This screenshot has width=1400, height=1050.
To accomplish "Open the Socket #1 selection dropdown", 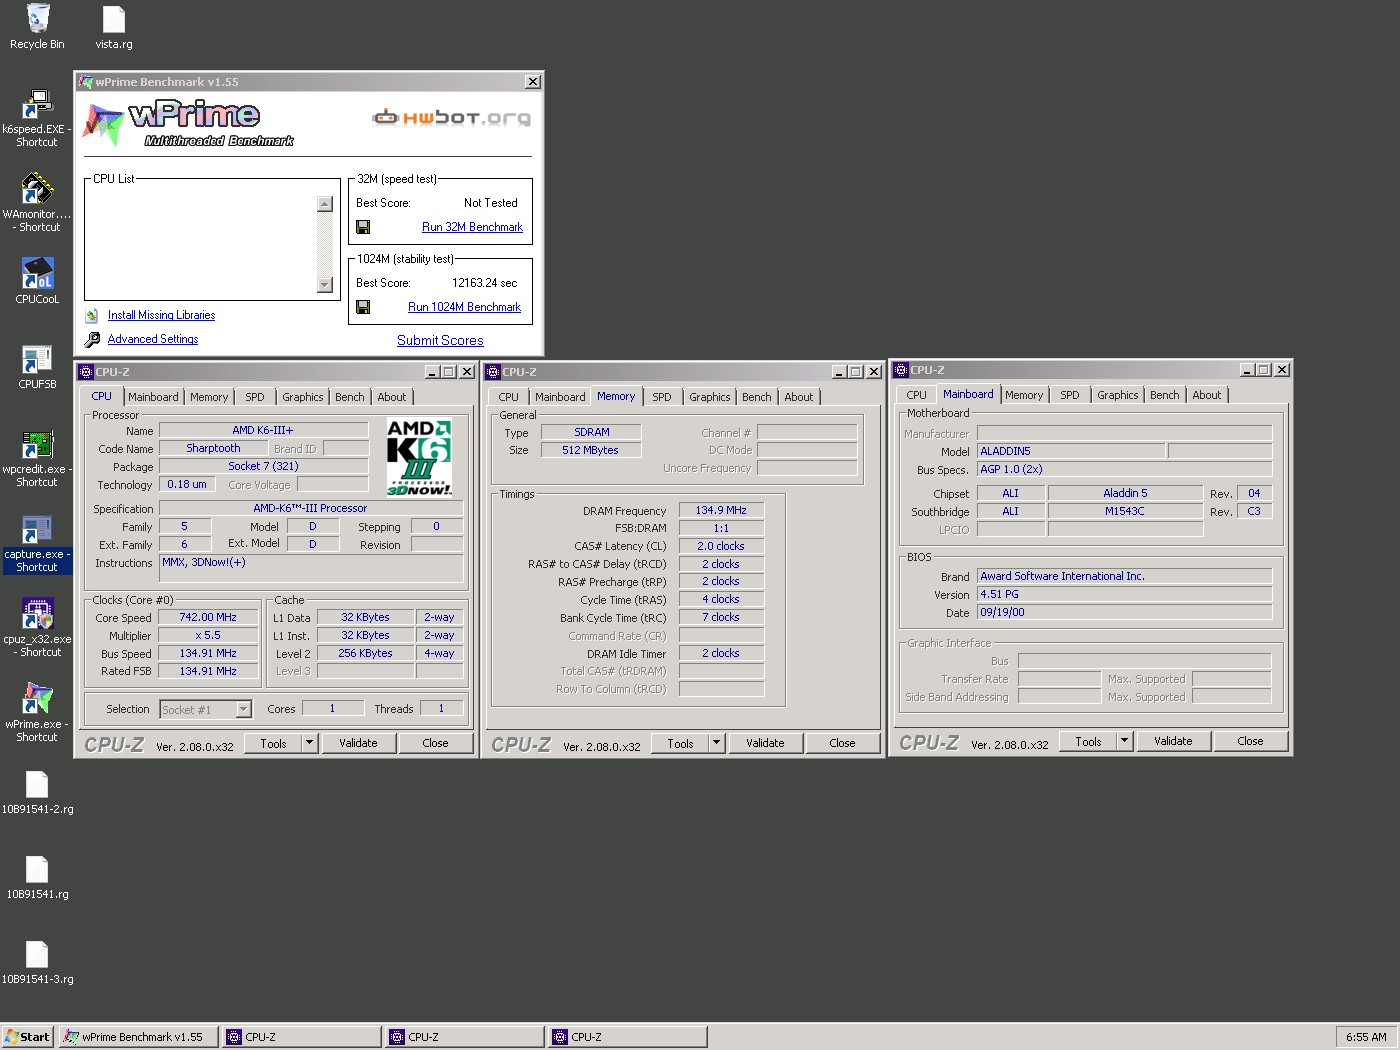I will (x=243, y=709).
